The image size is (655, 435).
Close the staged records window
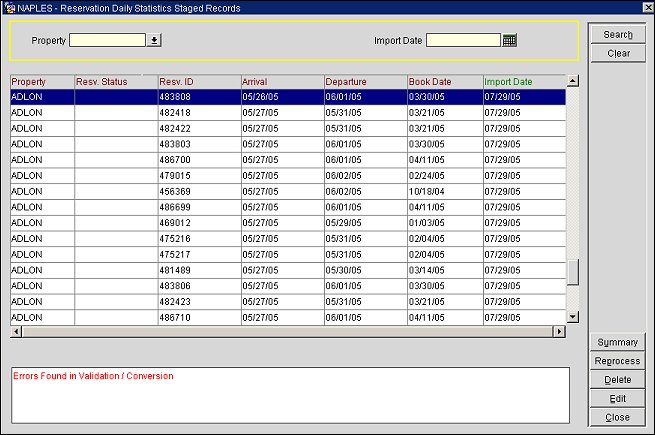click(617, 417)
